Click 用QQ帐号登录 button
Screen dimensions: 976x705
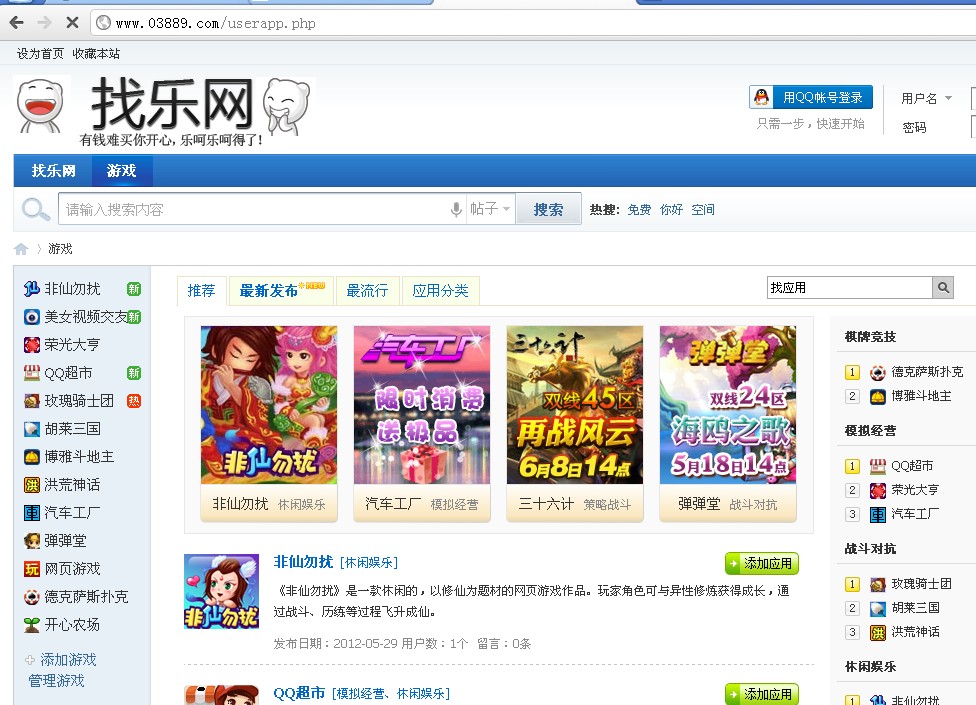(811, 97)
